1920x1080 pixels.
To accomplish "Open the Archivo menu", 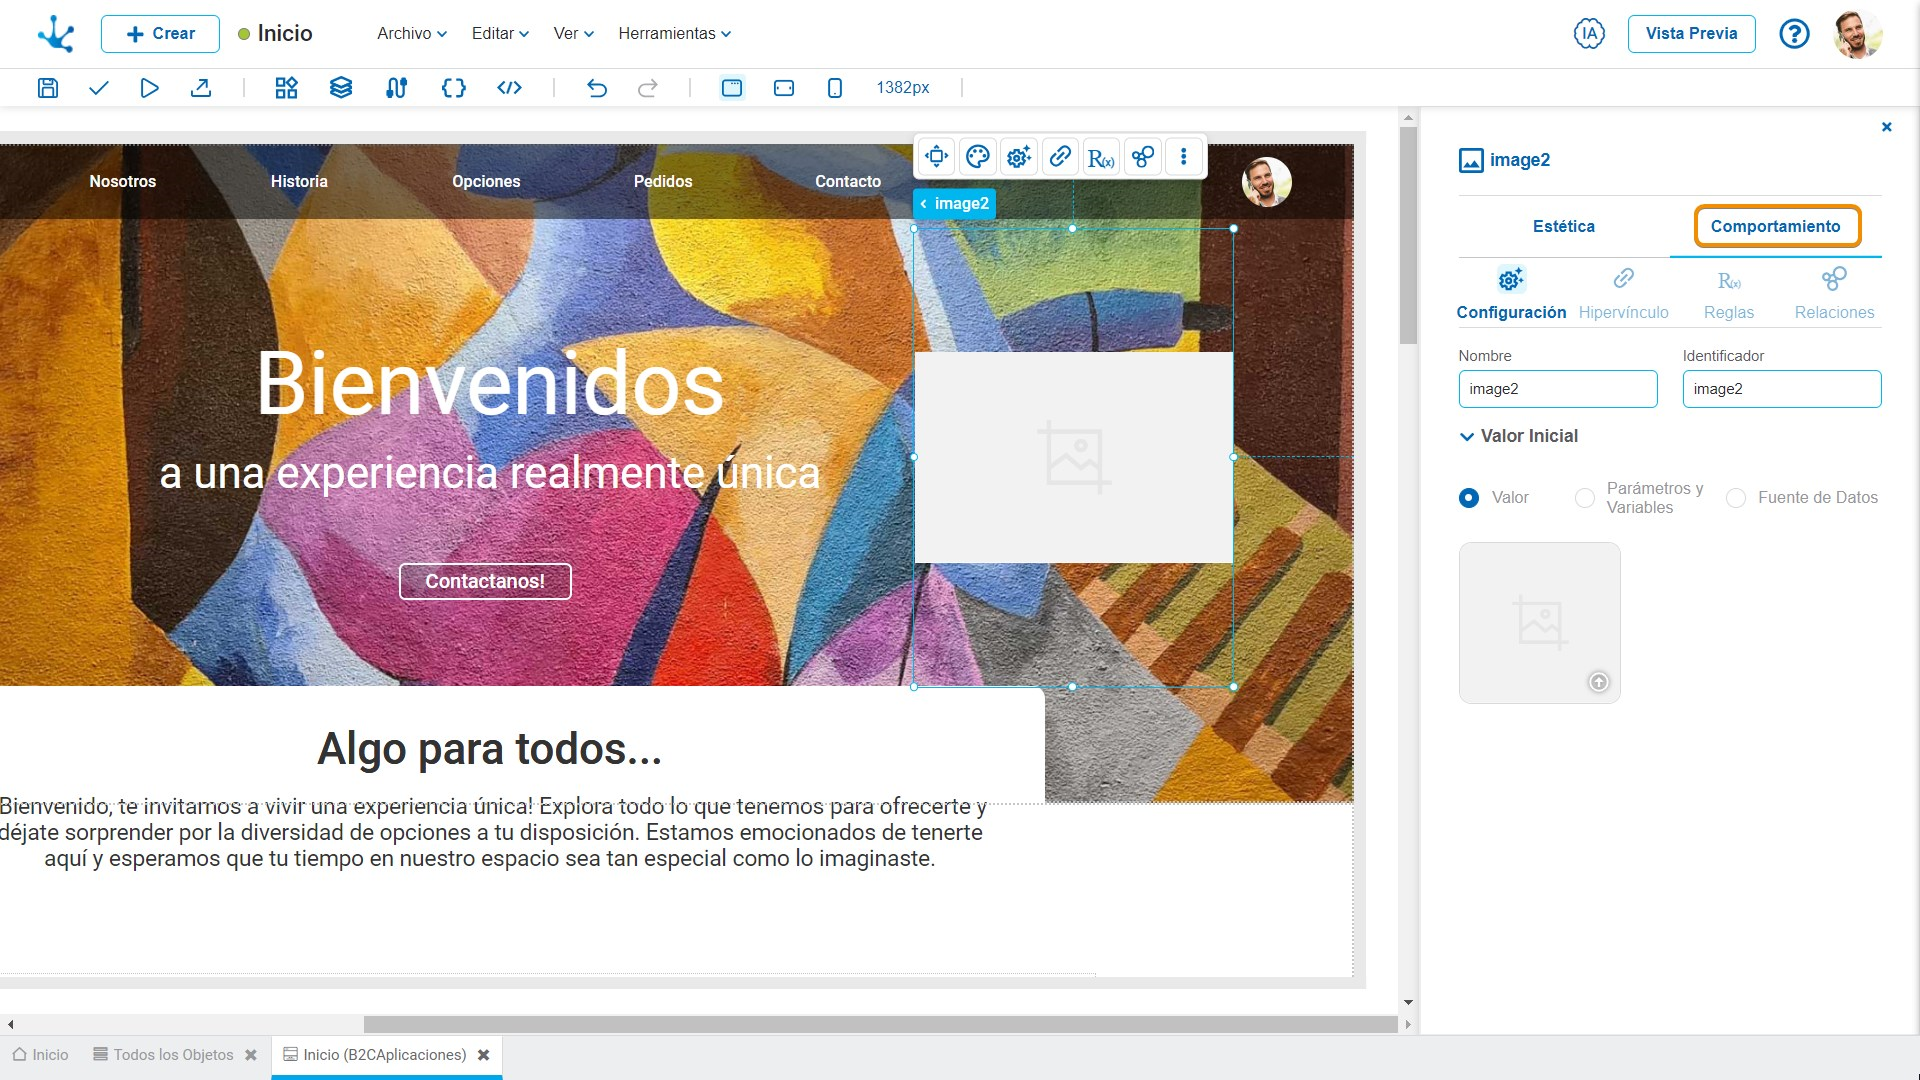I will click(412, 34).
